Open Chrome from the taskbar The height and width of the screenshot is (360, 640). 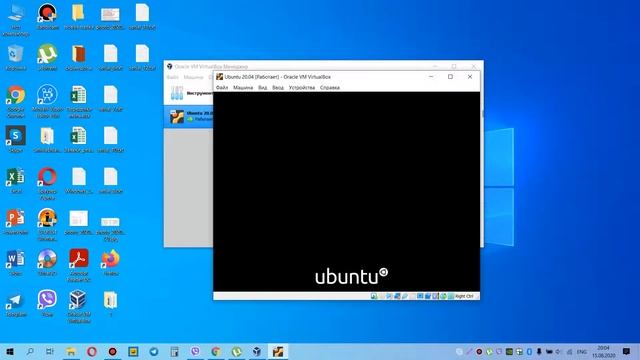click(216, 351)
